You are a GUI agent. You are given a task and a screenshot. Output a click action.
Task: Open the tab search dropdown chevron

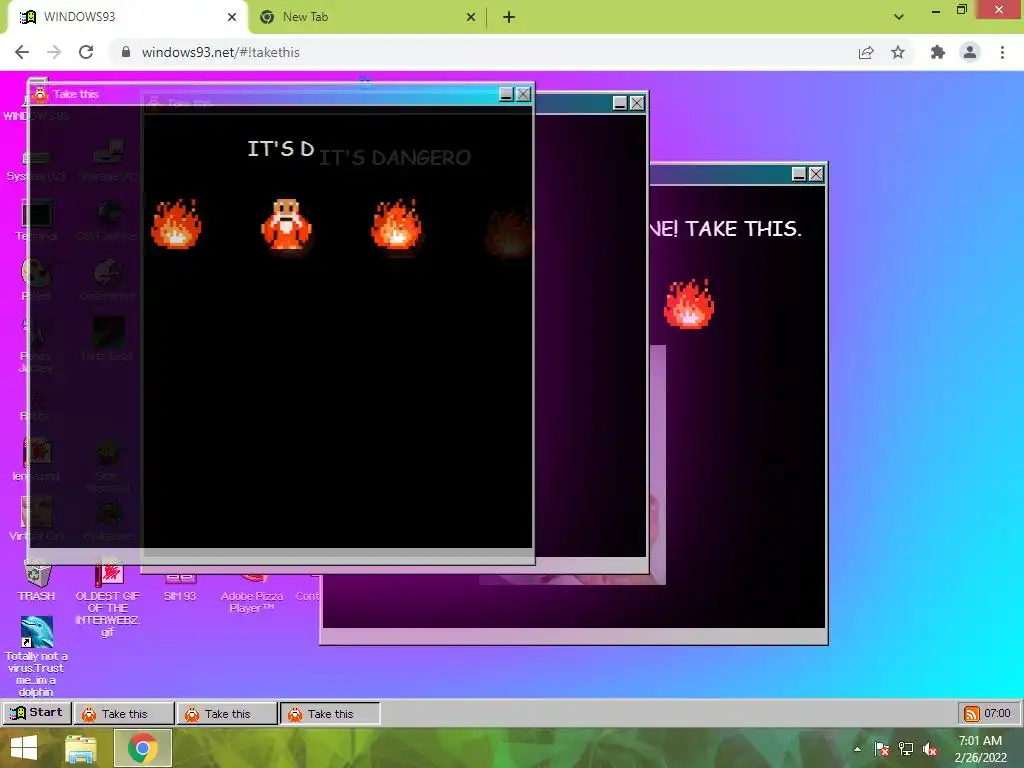899,17
